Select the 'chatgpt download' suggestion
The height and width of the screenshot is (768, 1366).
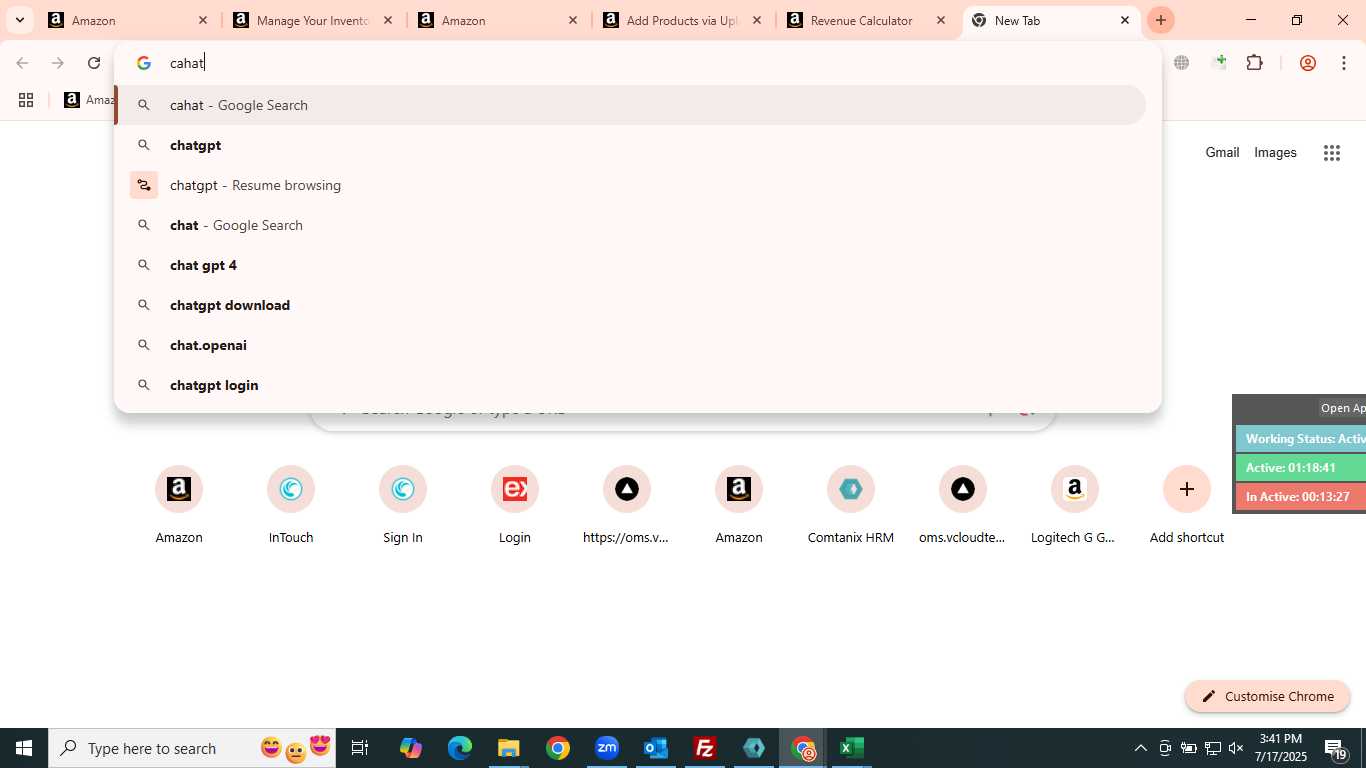(x=631, y=305)
